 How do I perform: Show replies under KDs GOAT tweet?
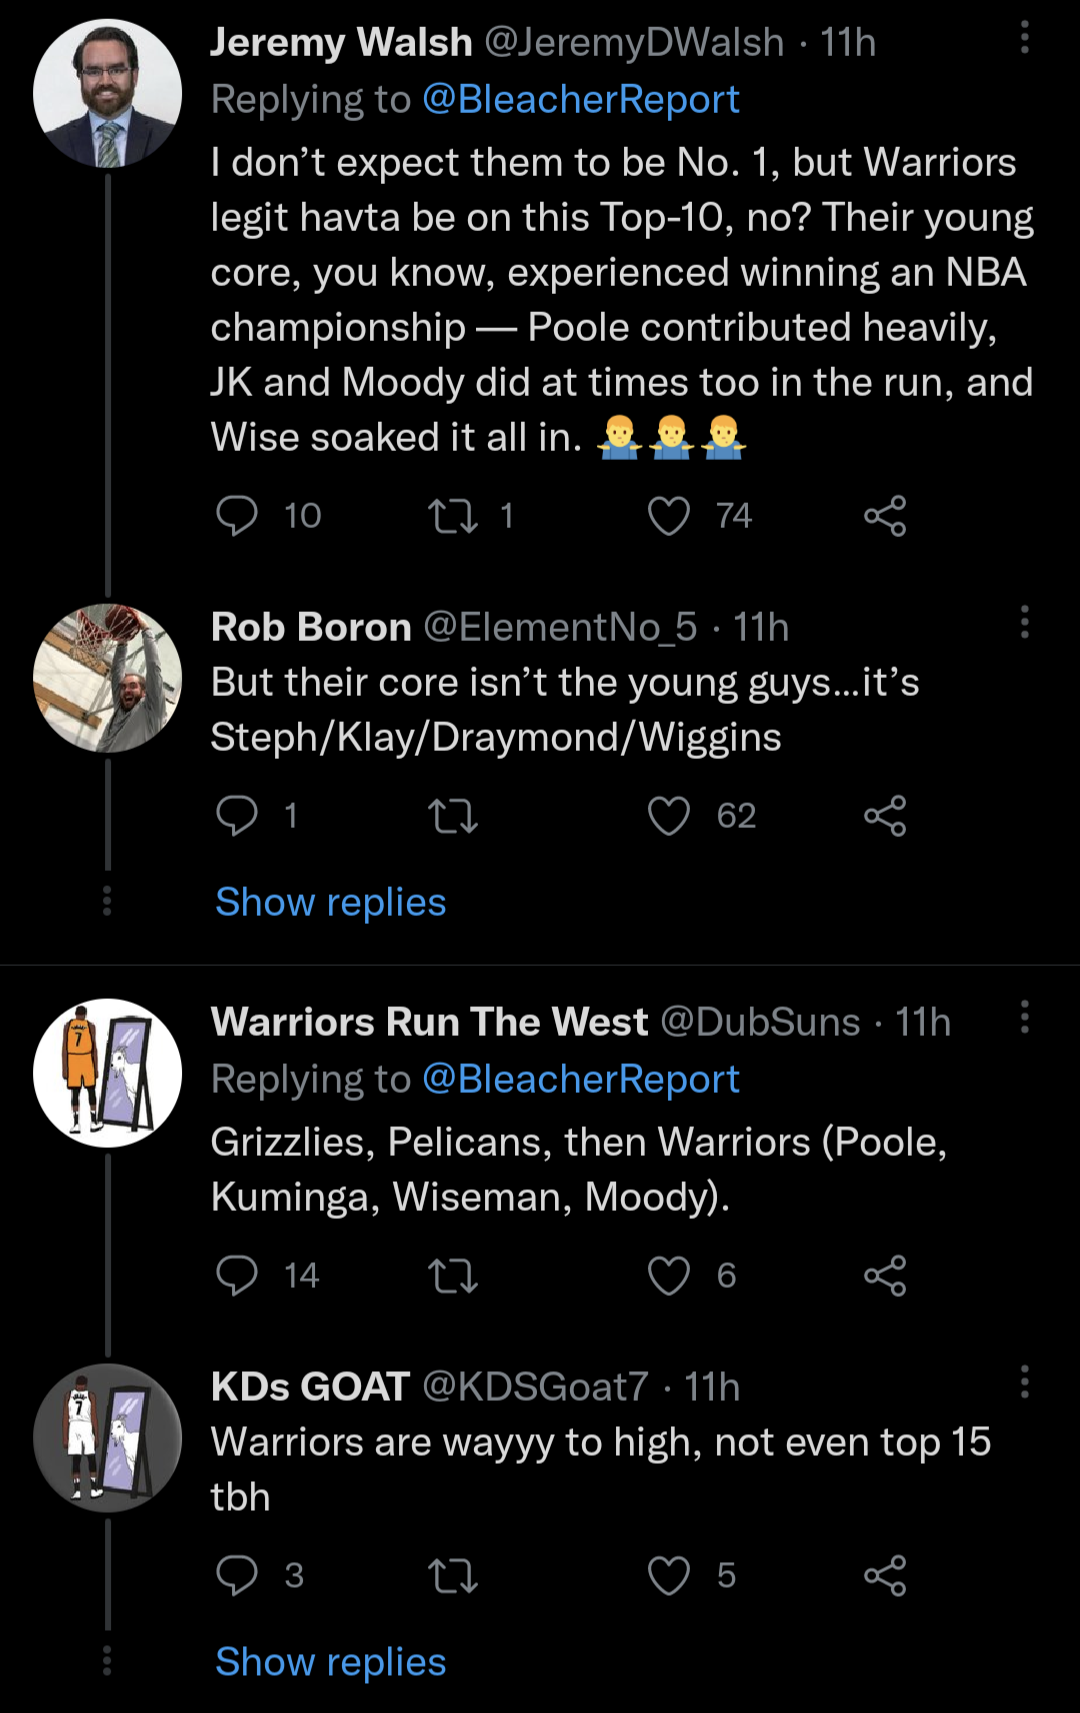(x=331, y=1662)
